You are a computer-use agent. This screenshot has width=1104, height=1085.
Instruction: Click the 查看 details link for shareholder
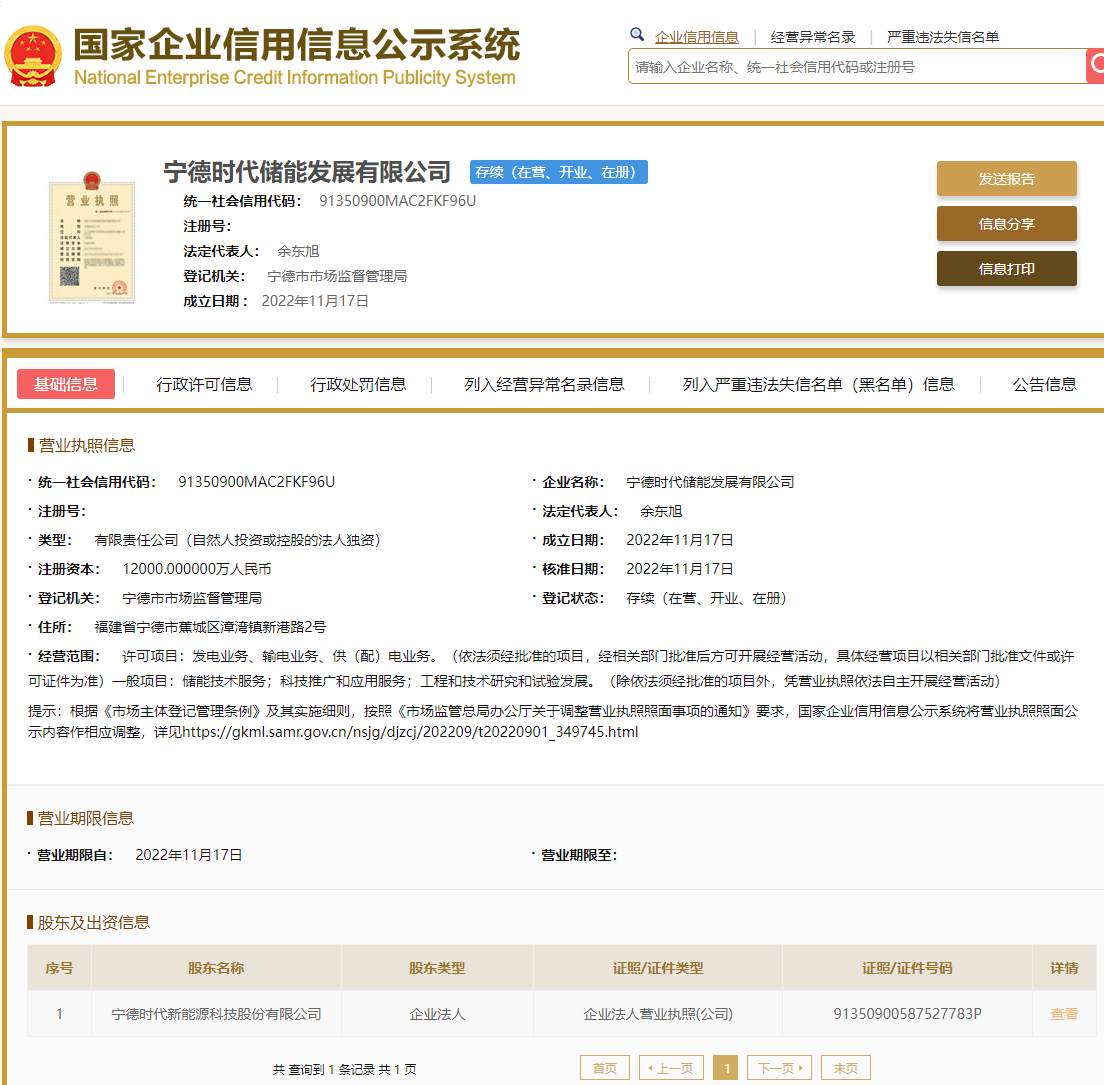point(1064,1014)
